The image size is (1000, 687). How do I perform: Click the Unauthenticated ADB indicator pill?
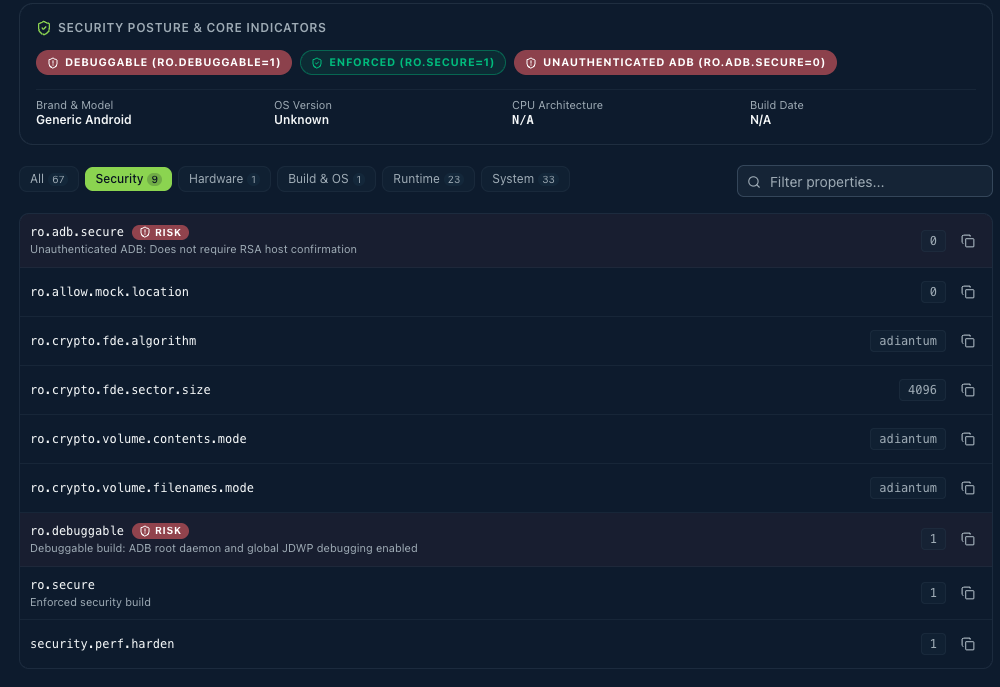675,63
